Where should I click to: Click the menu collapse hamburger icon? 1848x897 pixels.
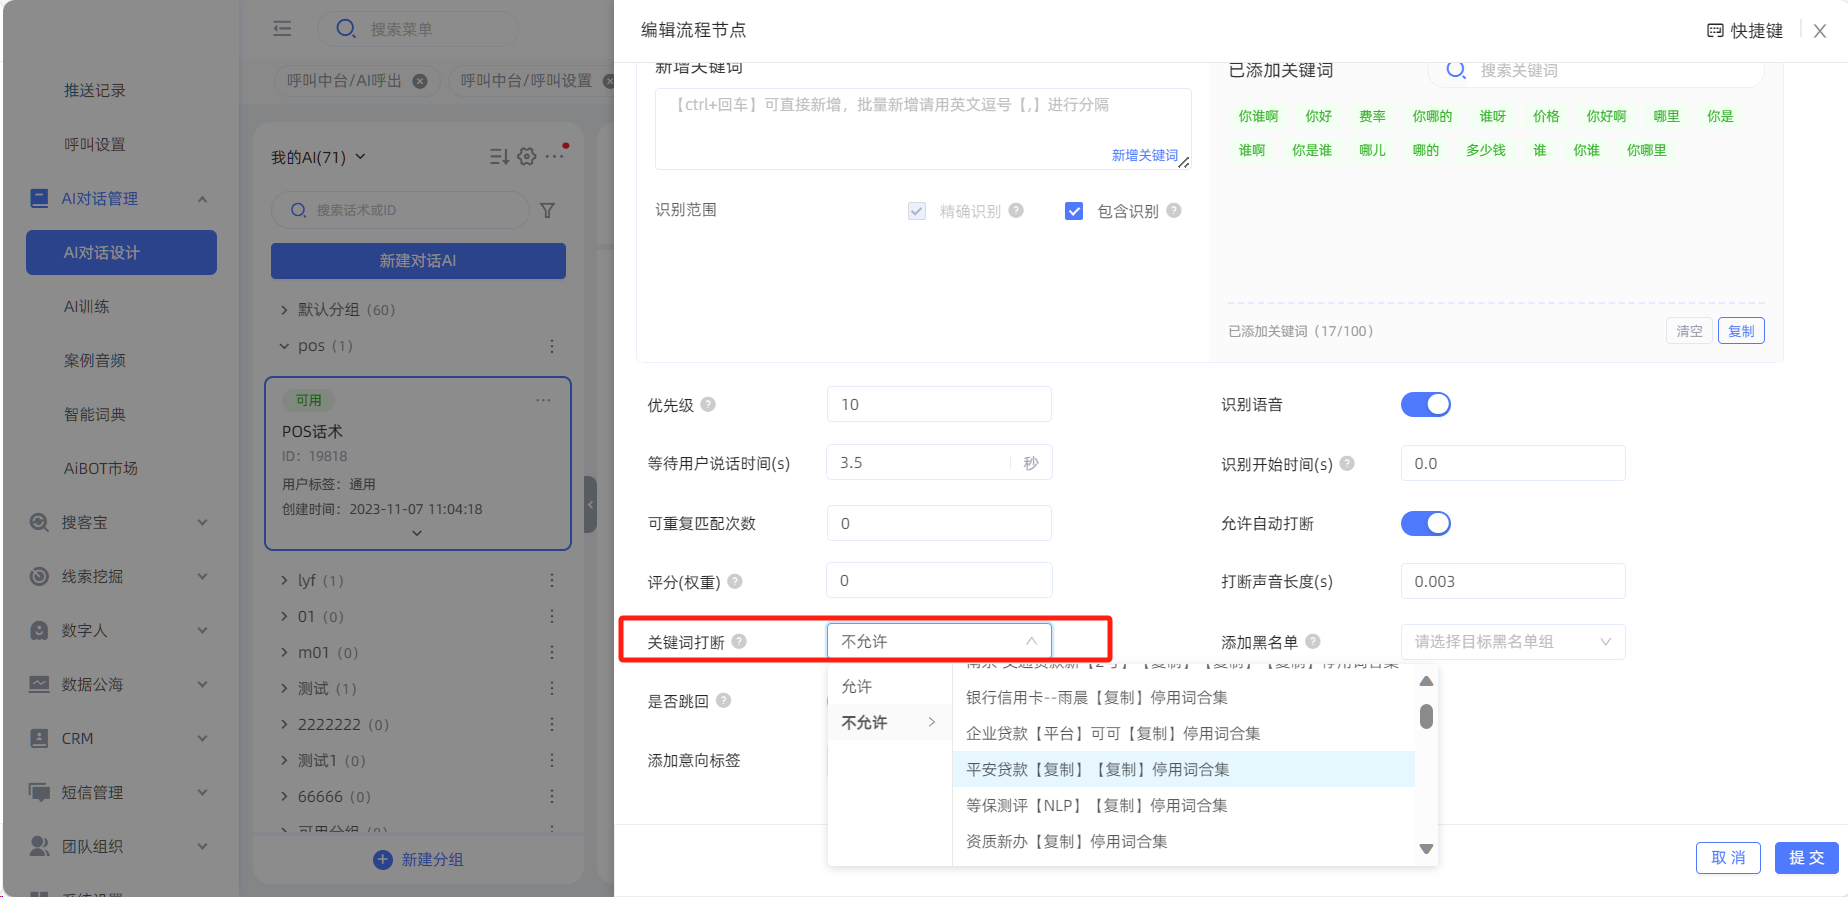283,29
